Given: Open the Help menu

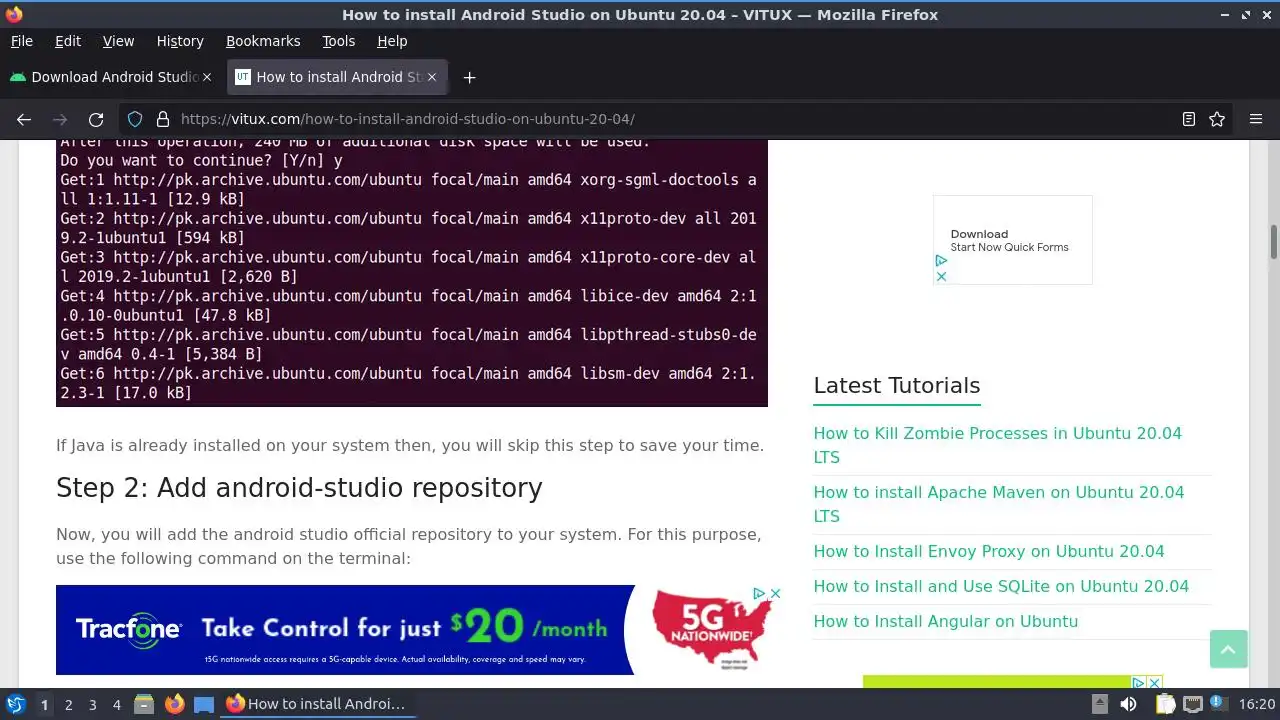Looking at the screenshot, I should pyautogui.click(x=392, y=41).
